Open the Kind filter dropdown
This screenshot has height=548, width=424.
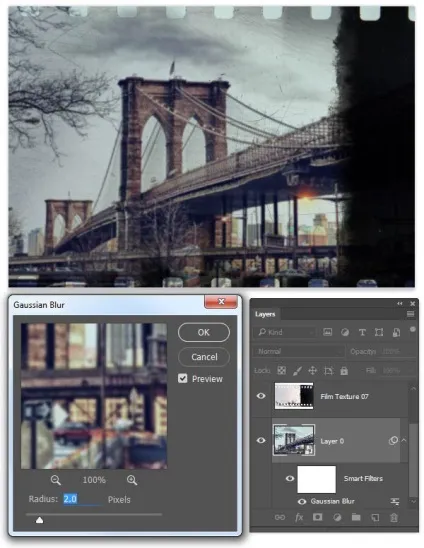pos(285,332)
